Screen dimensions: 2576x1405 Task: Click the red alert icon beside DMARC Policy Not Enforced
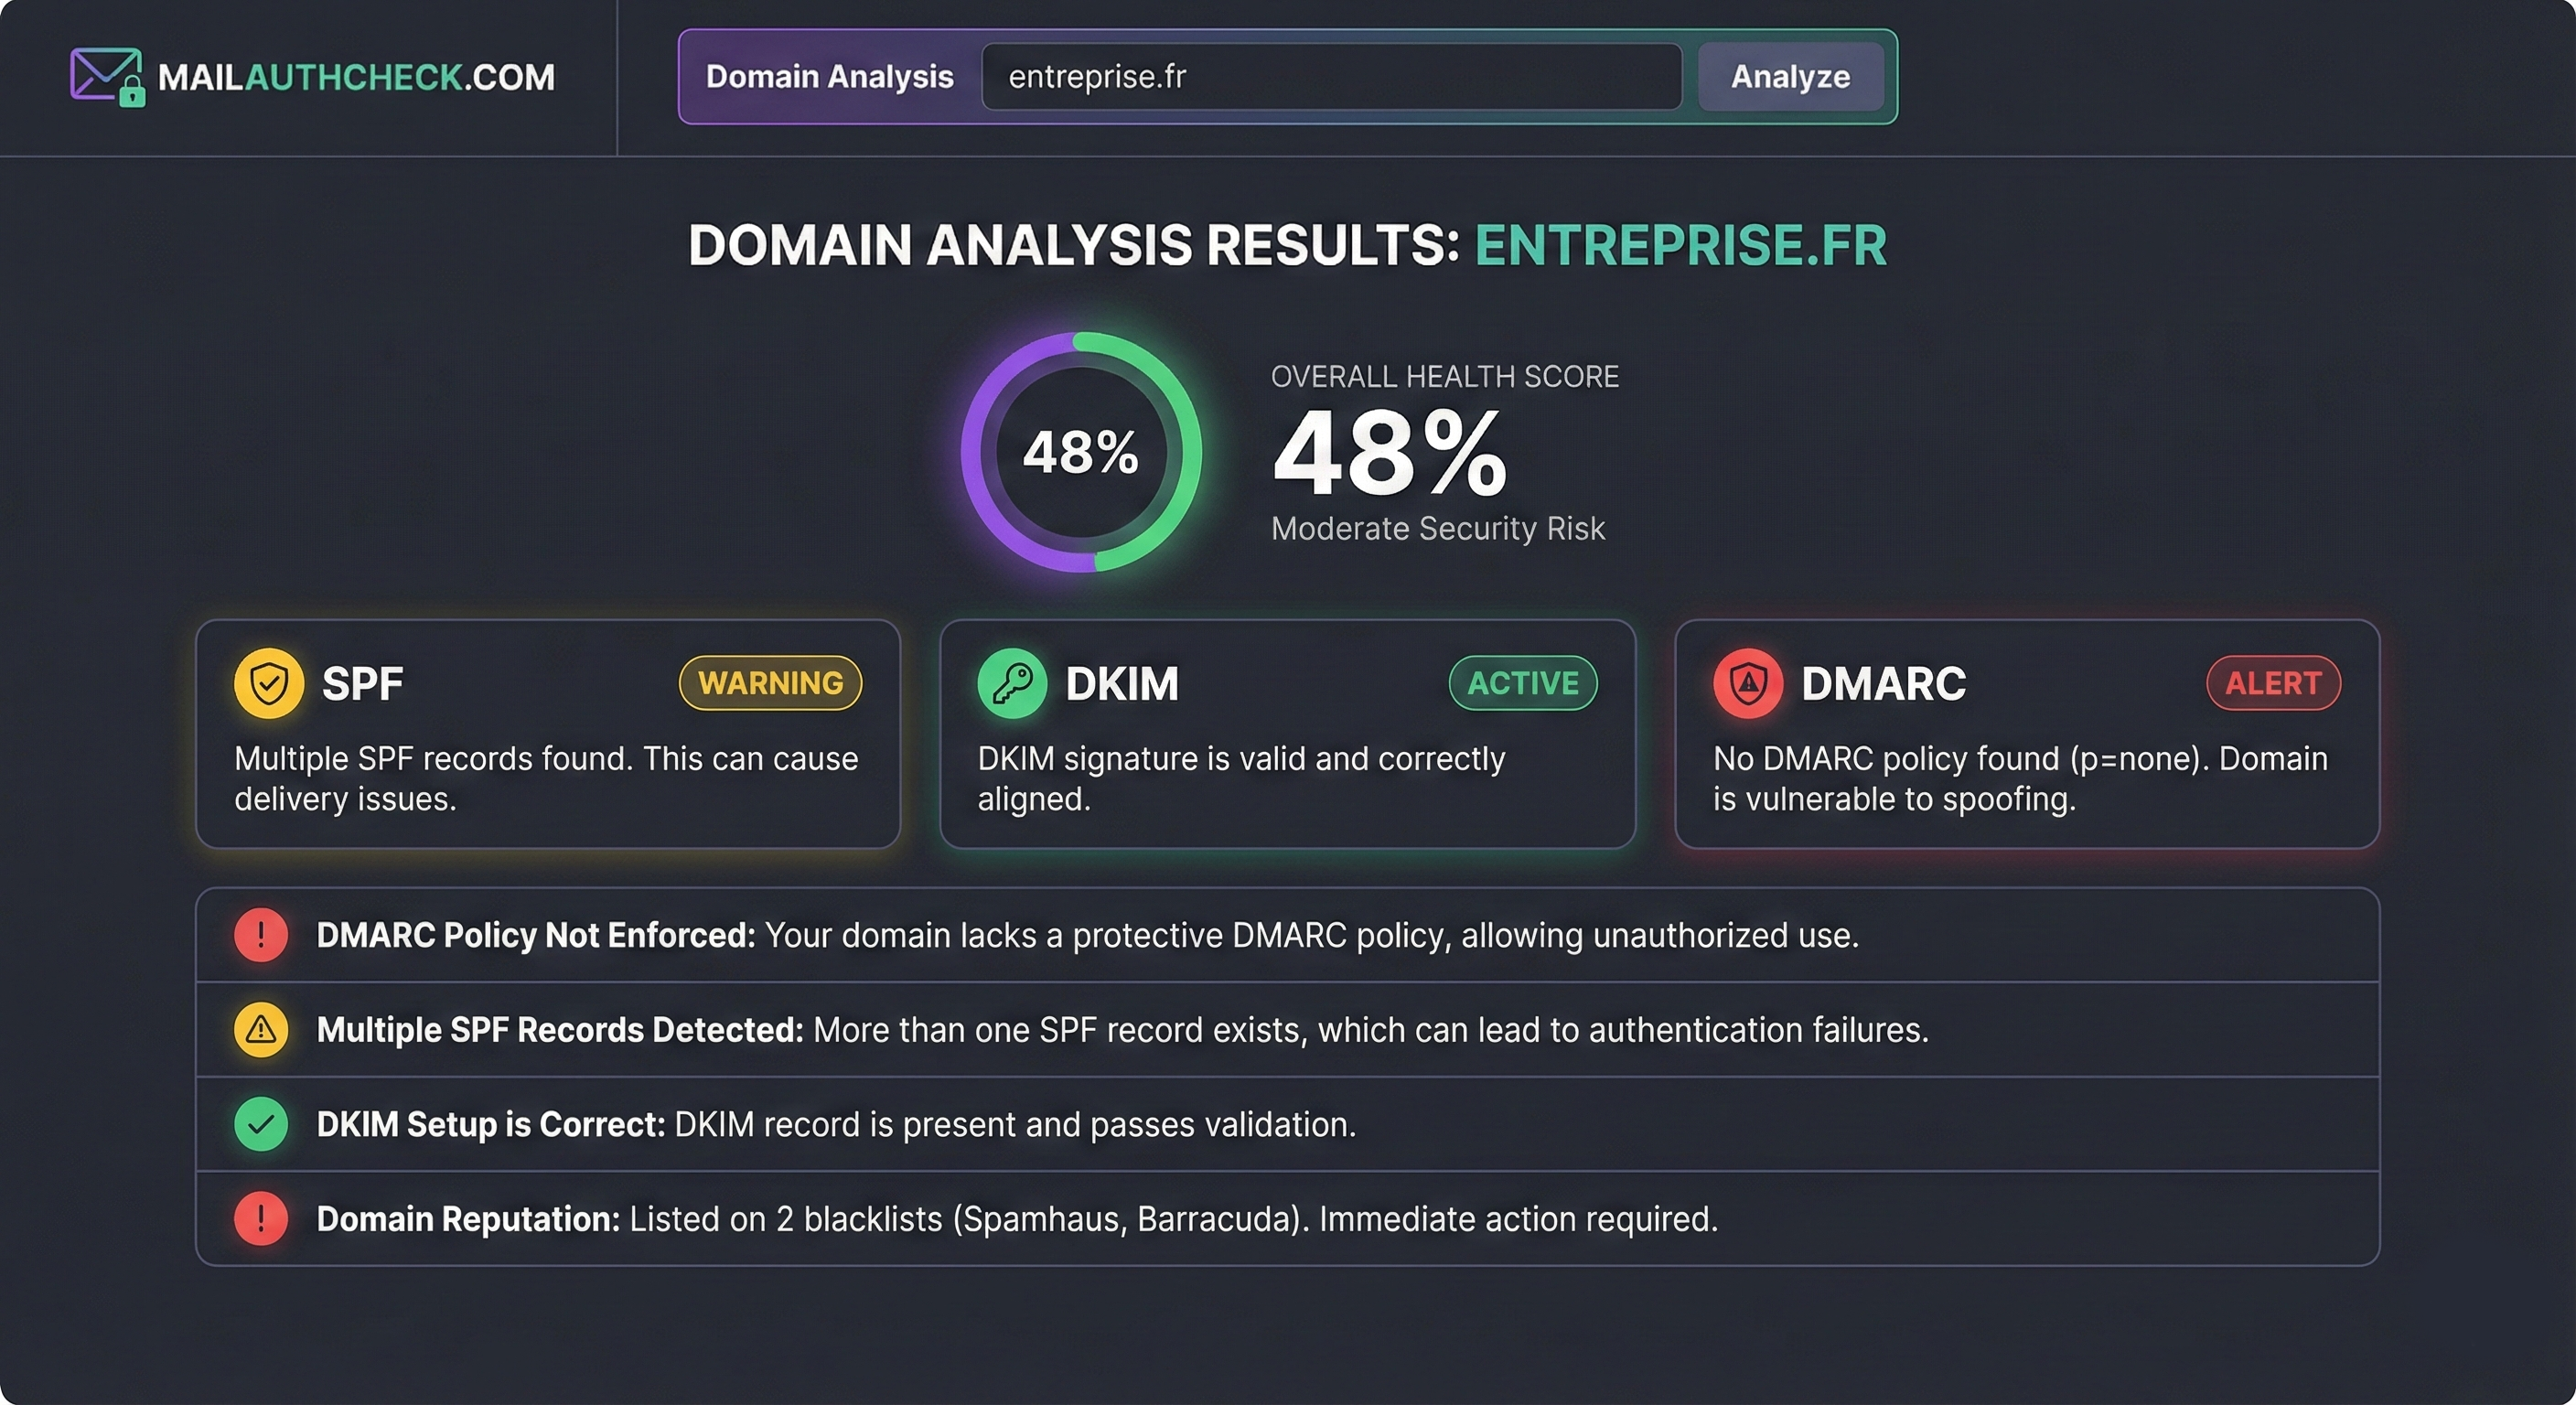point(261,935)
